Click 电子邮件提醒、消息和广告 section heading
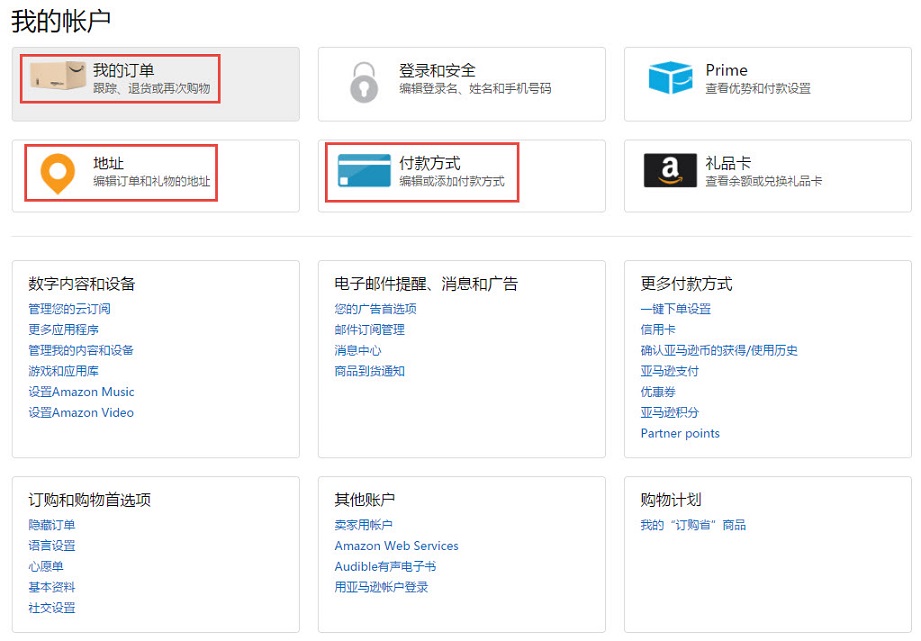921x641 pixels. pyautogui.click(x=426, y=284)
